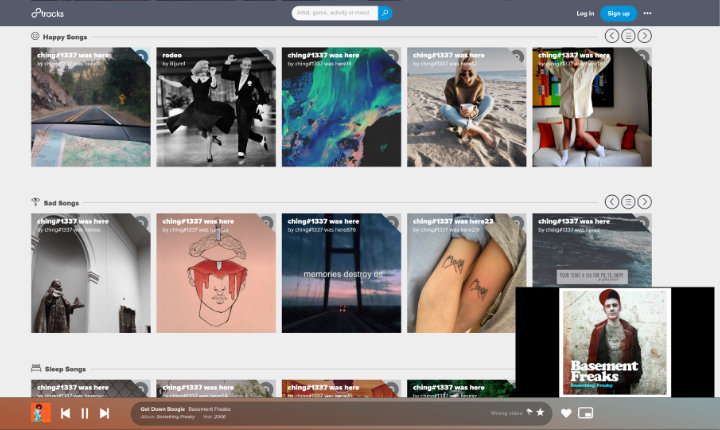Open the dark sea waves playlist cover
Viewport: 720px width, 430px height.
(x=592, y=250)
